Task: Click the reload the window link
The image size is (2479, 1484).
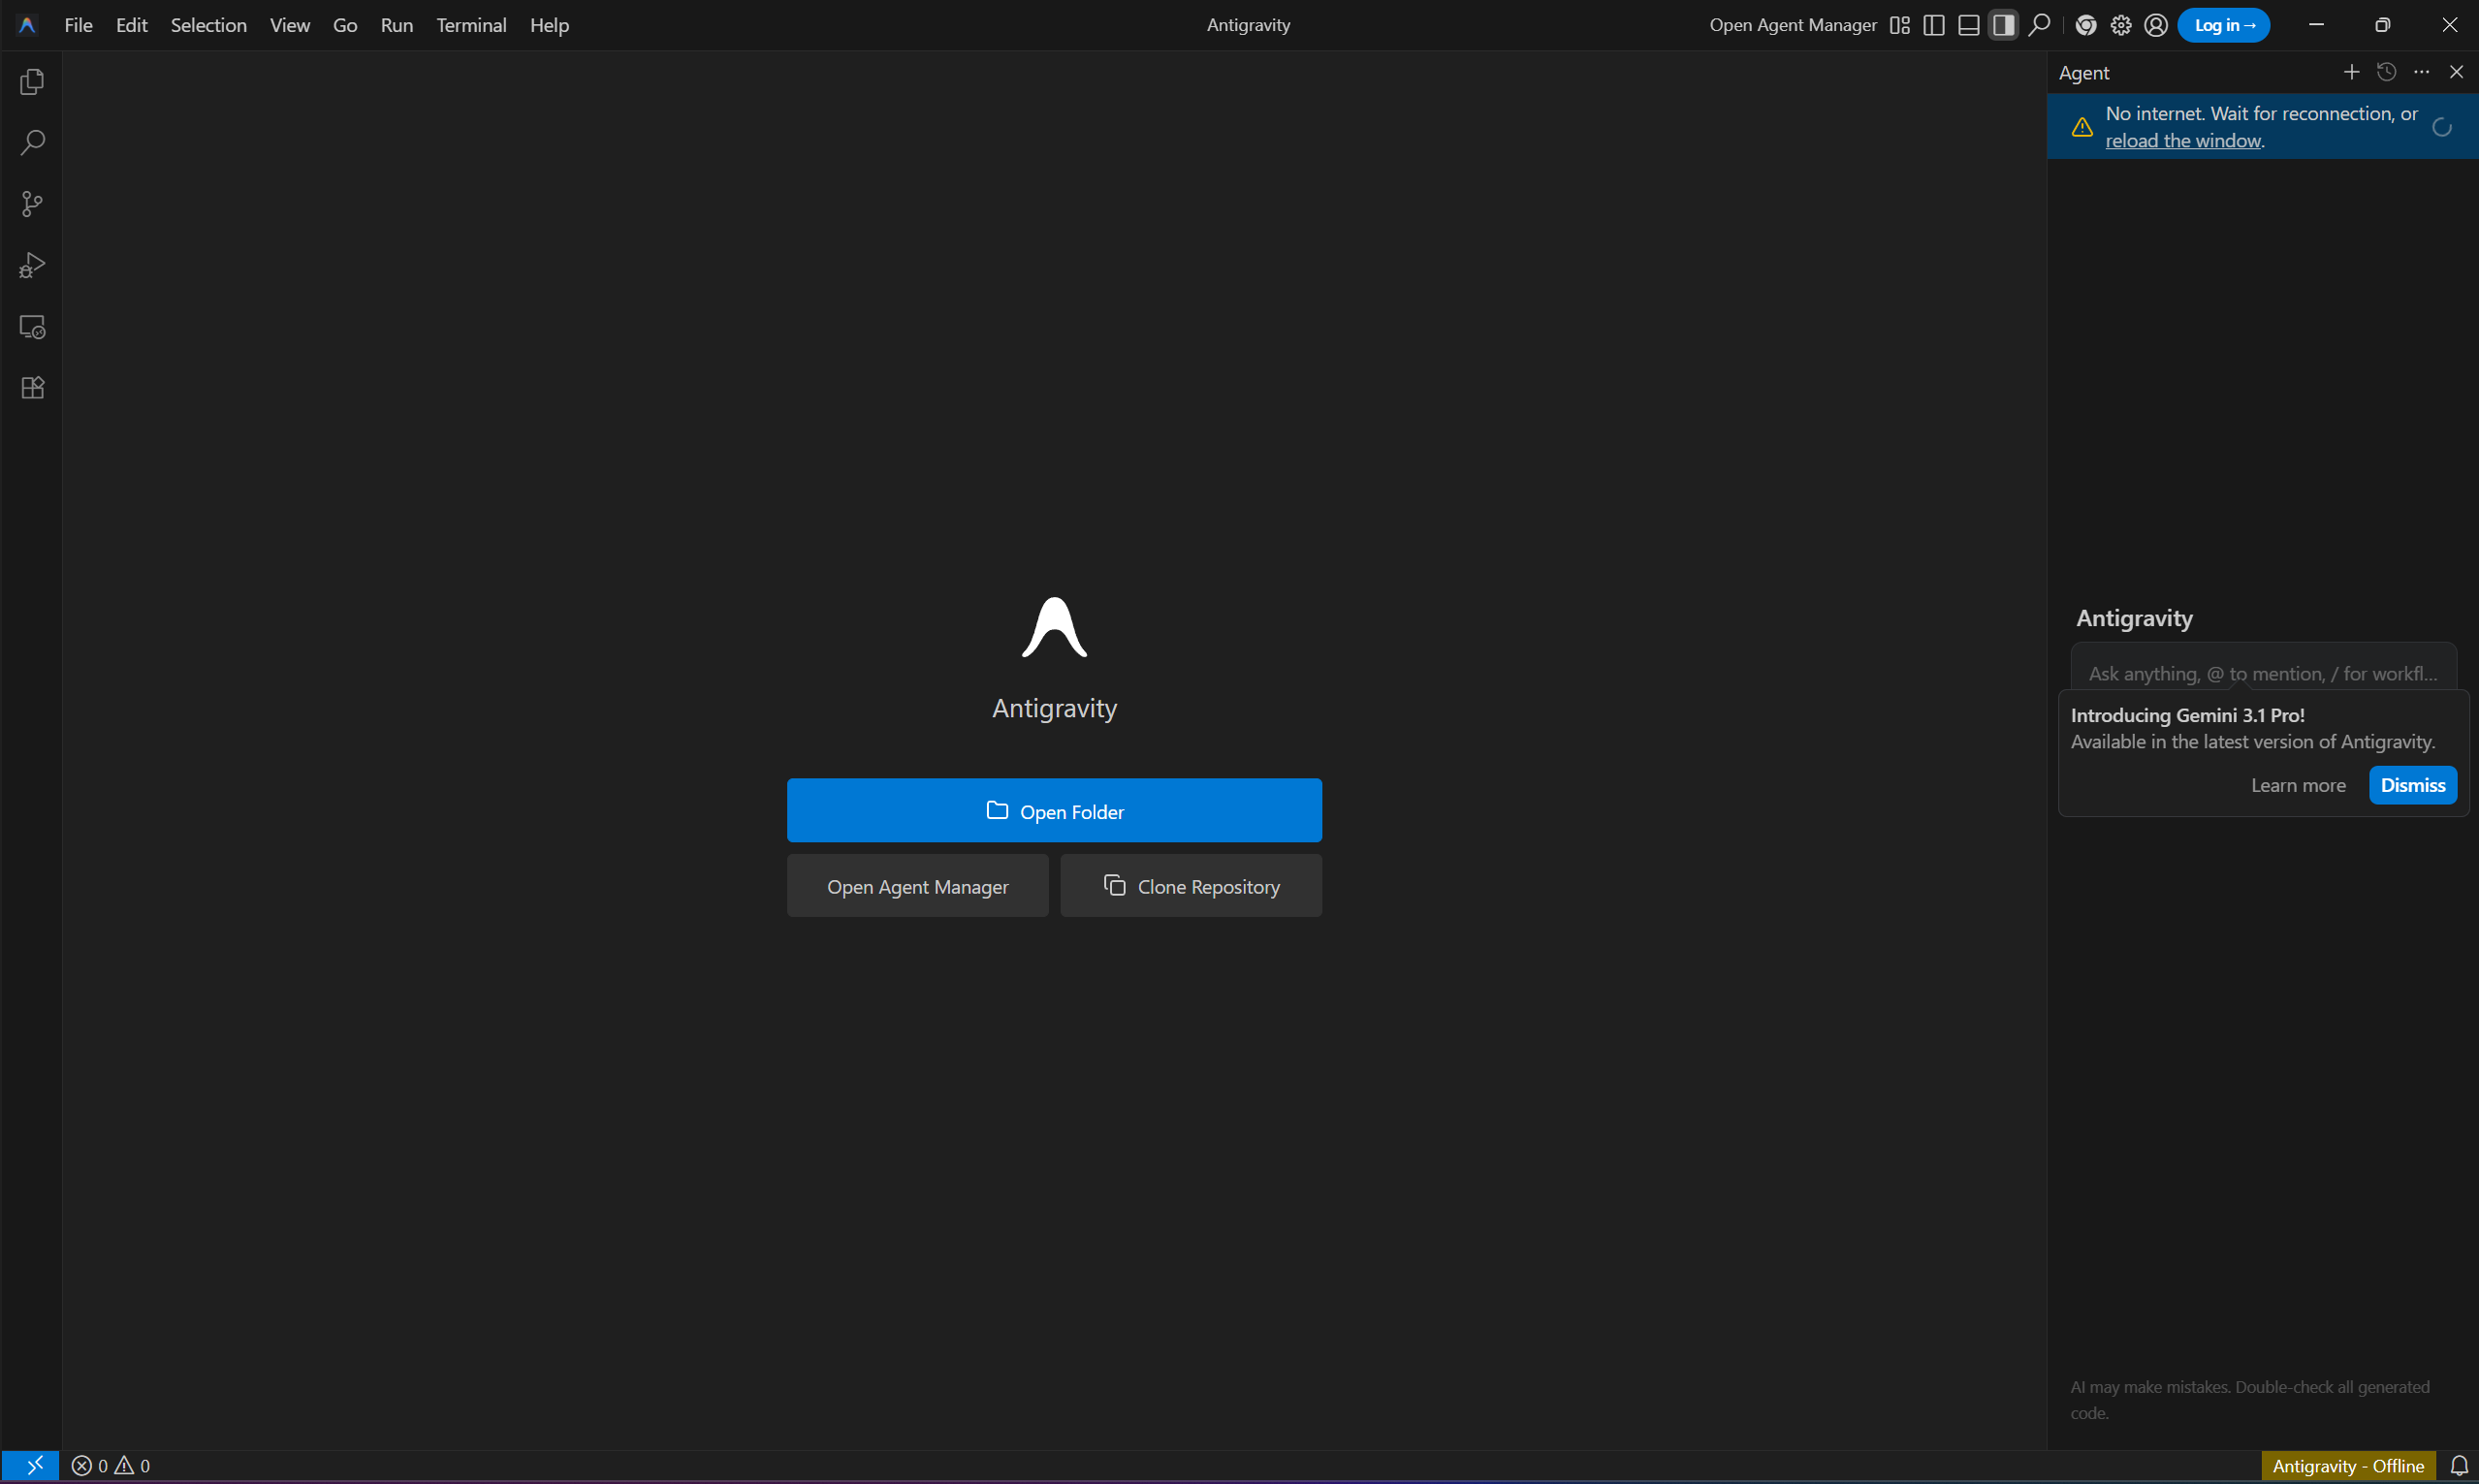Action: click(2183, 141)
